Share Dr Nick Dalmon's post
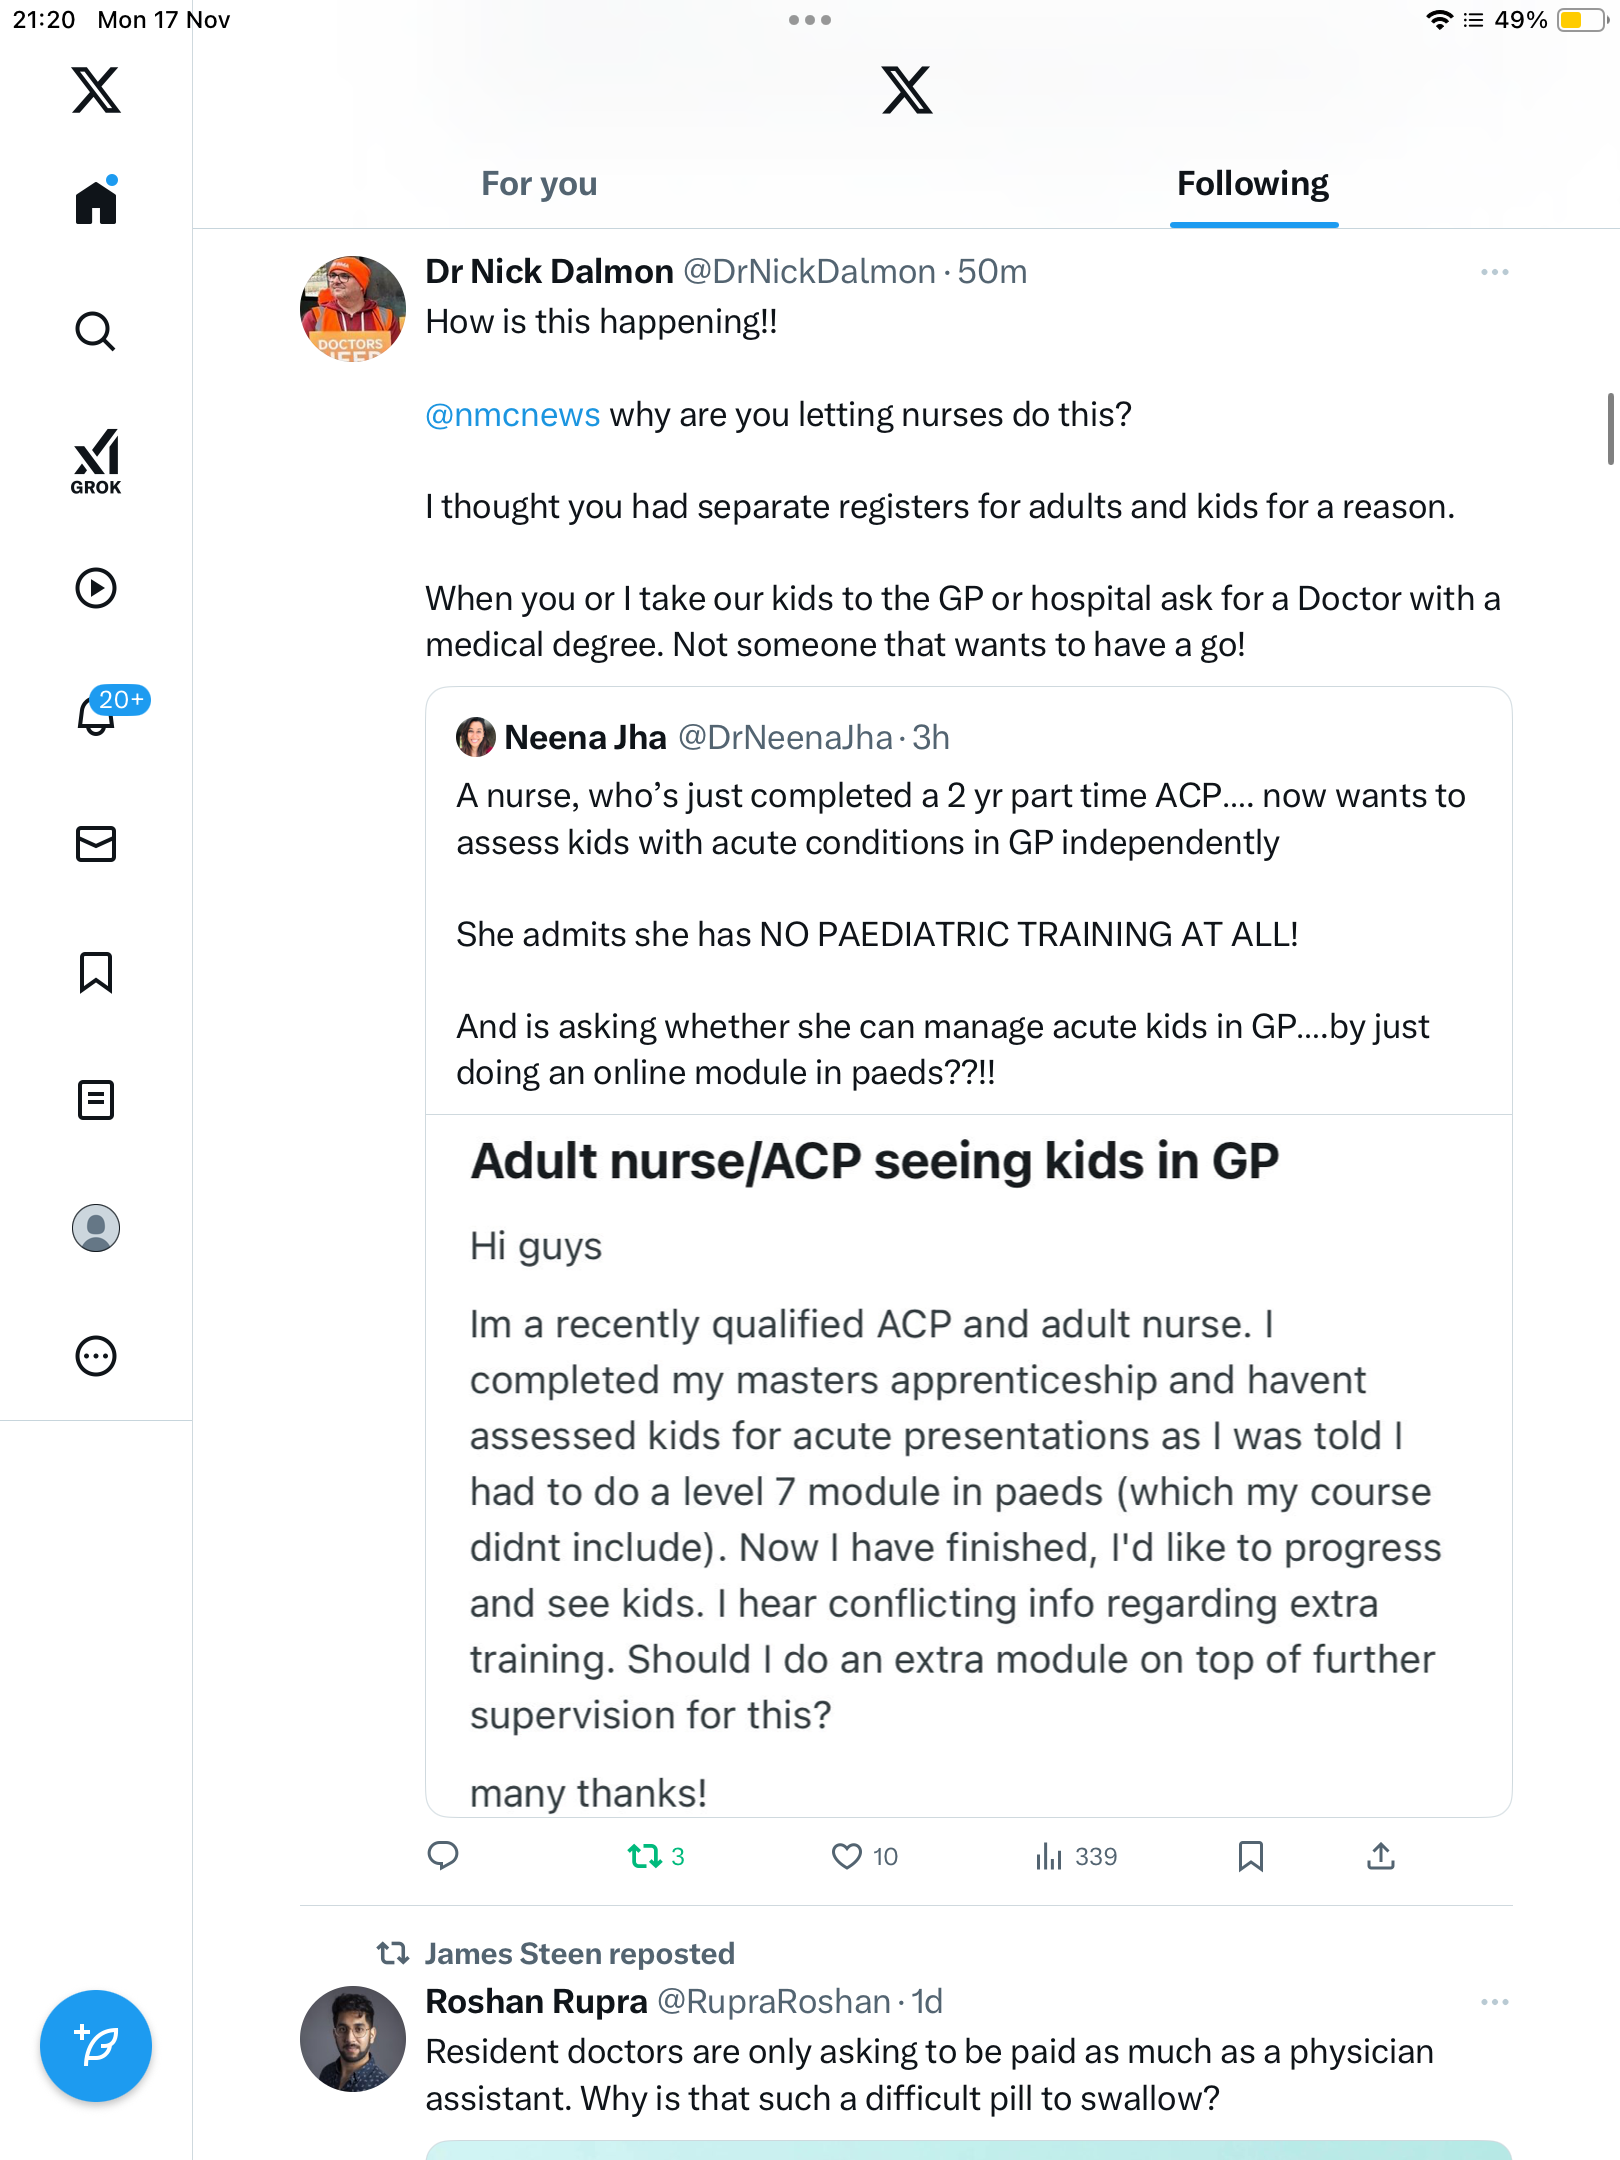The image size is (1620, 2160). (1381, 1856)
